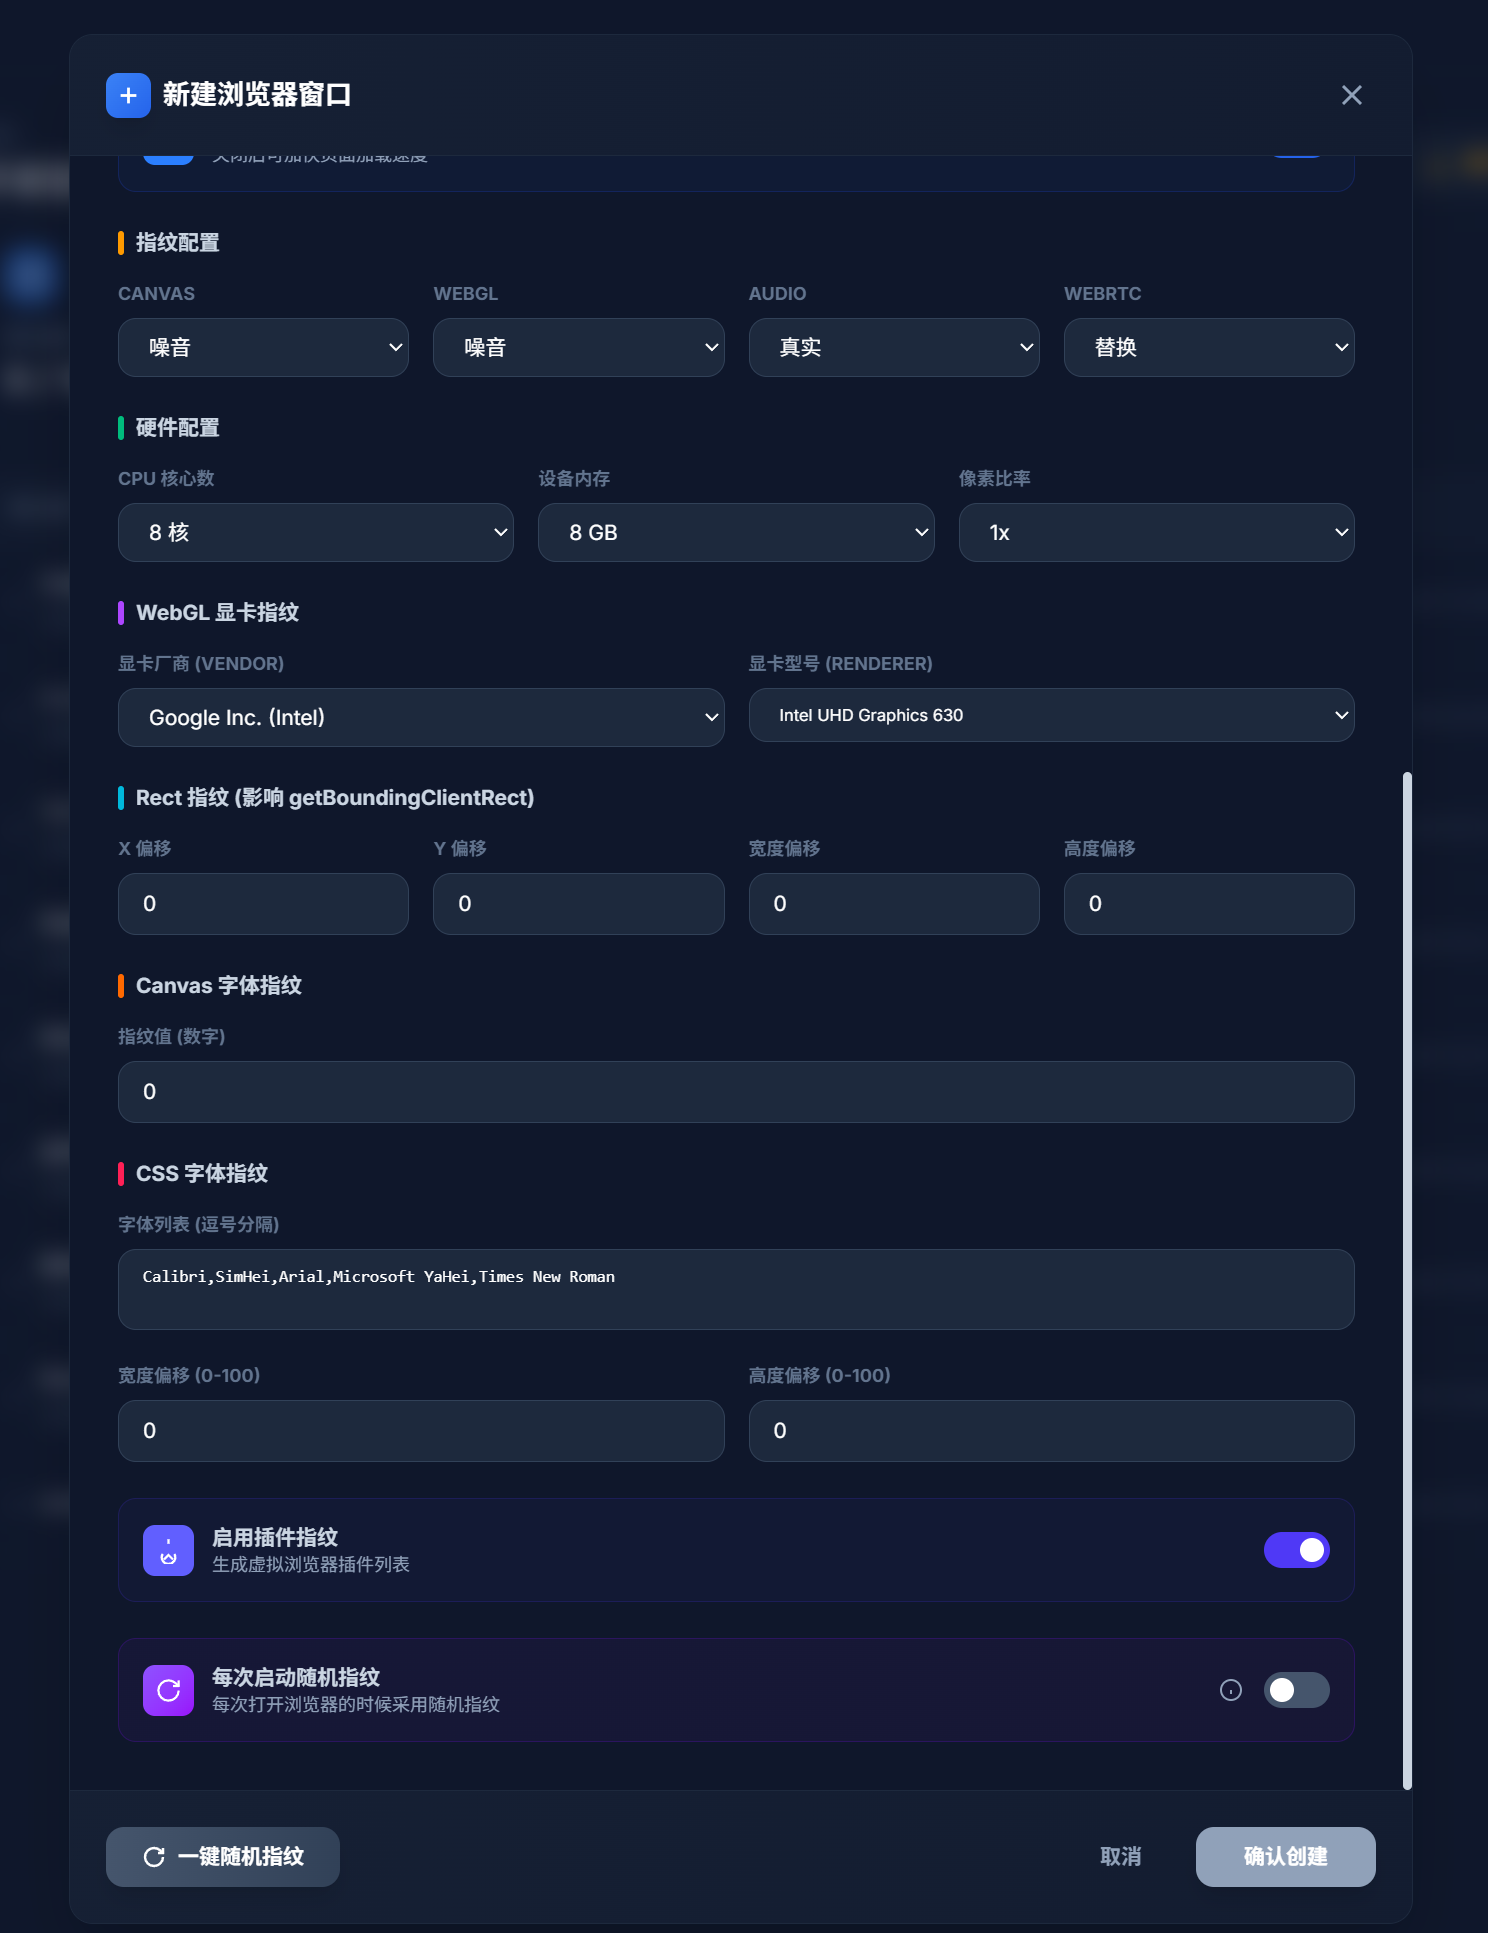Disable the 启用插件指纹 toggle
Screen dimensions: 1488x1933
(x=1296, y=1550)
